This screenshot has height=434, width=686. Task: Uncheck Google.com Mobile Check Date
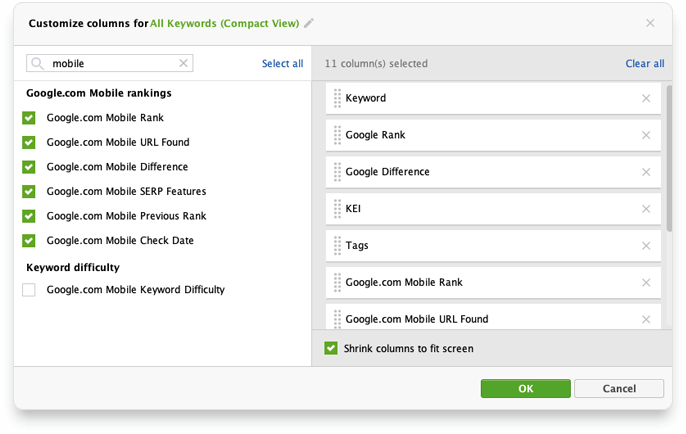29,240
